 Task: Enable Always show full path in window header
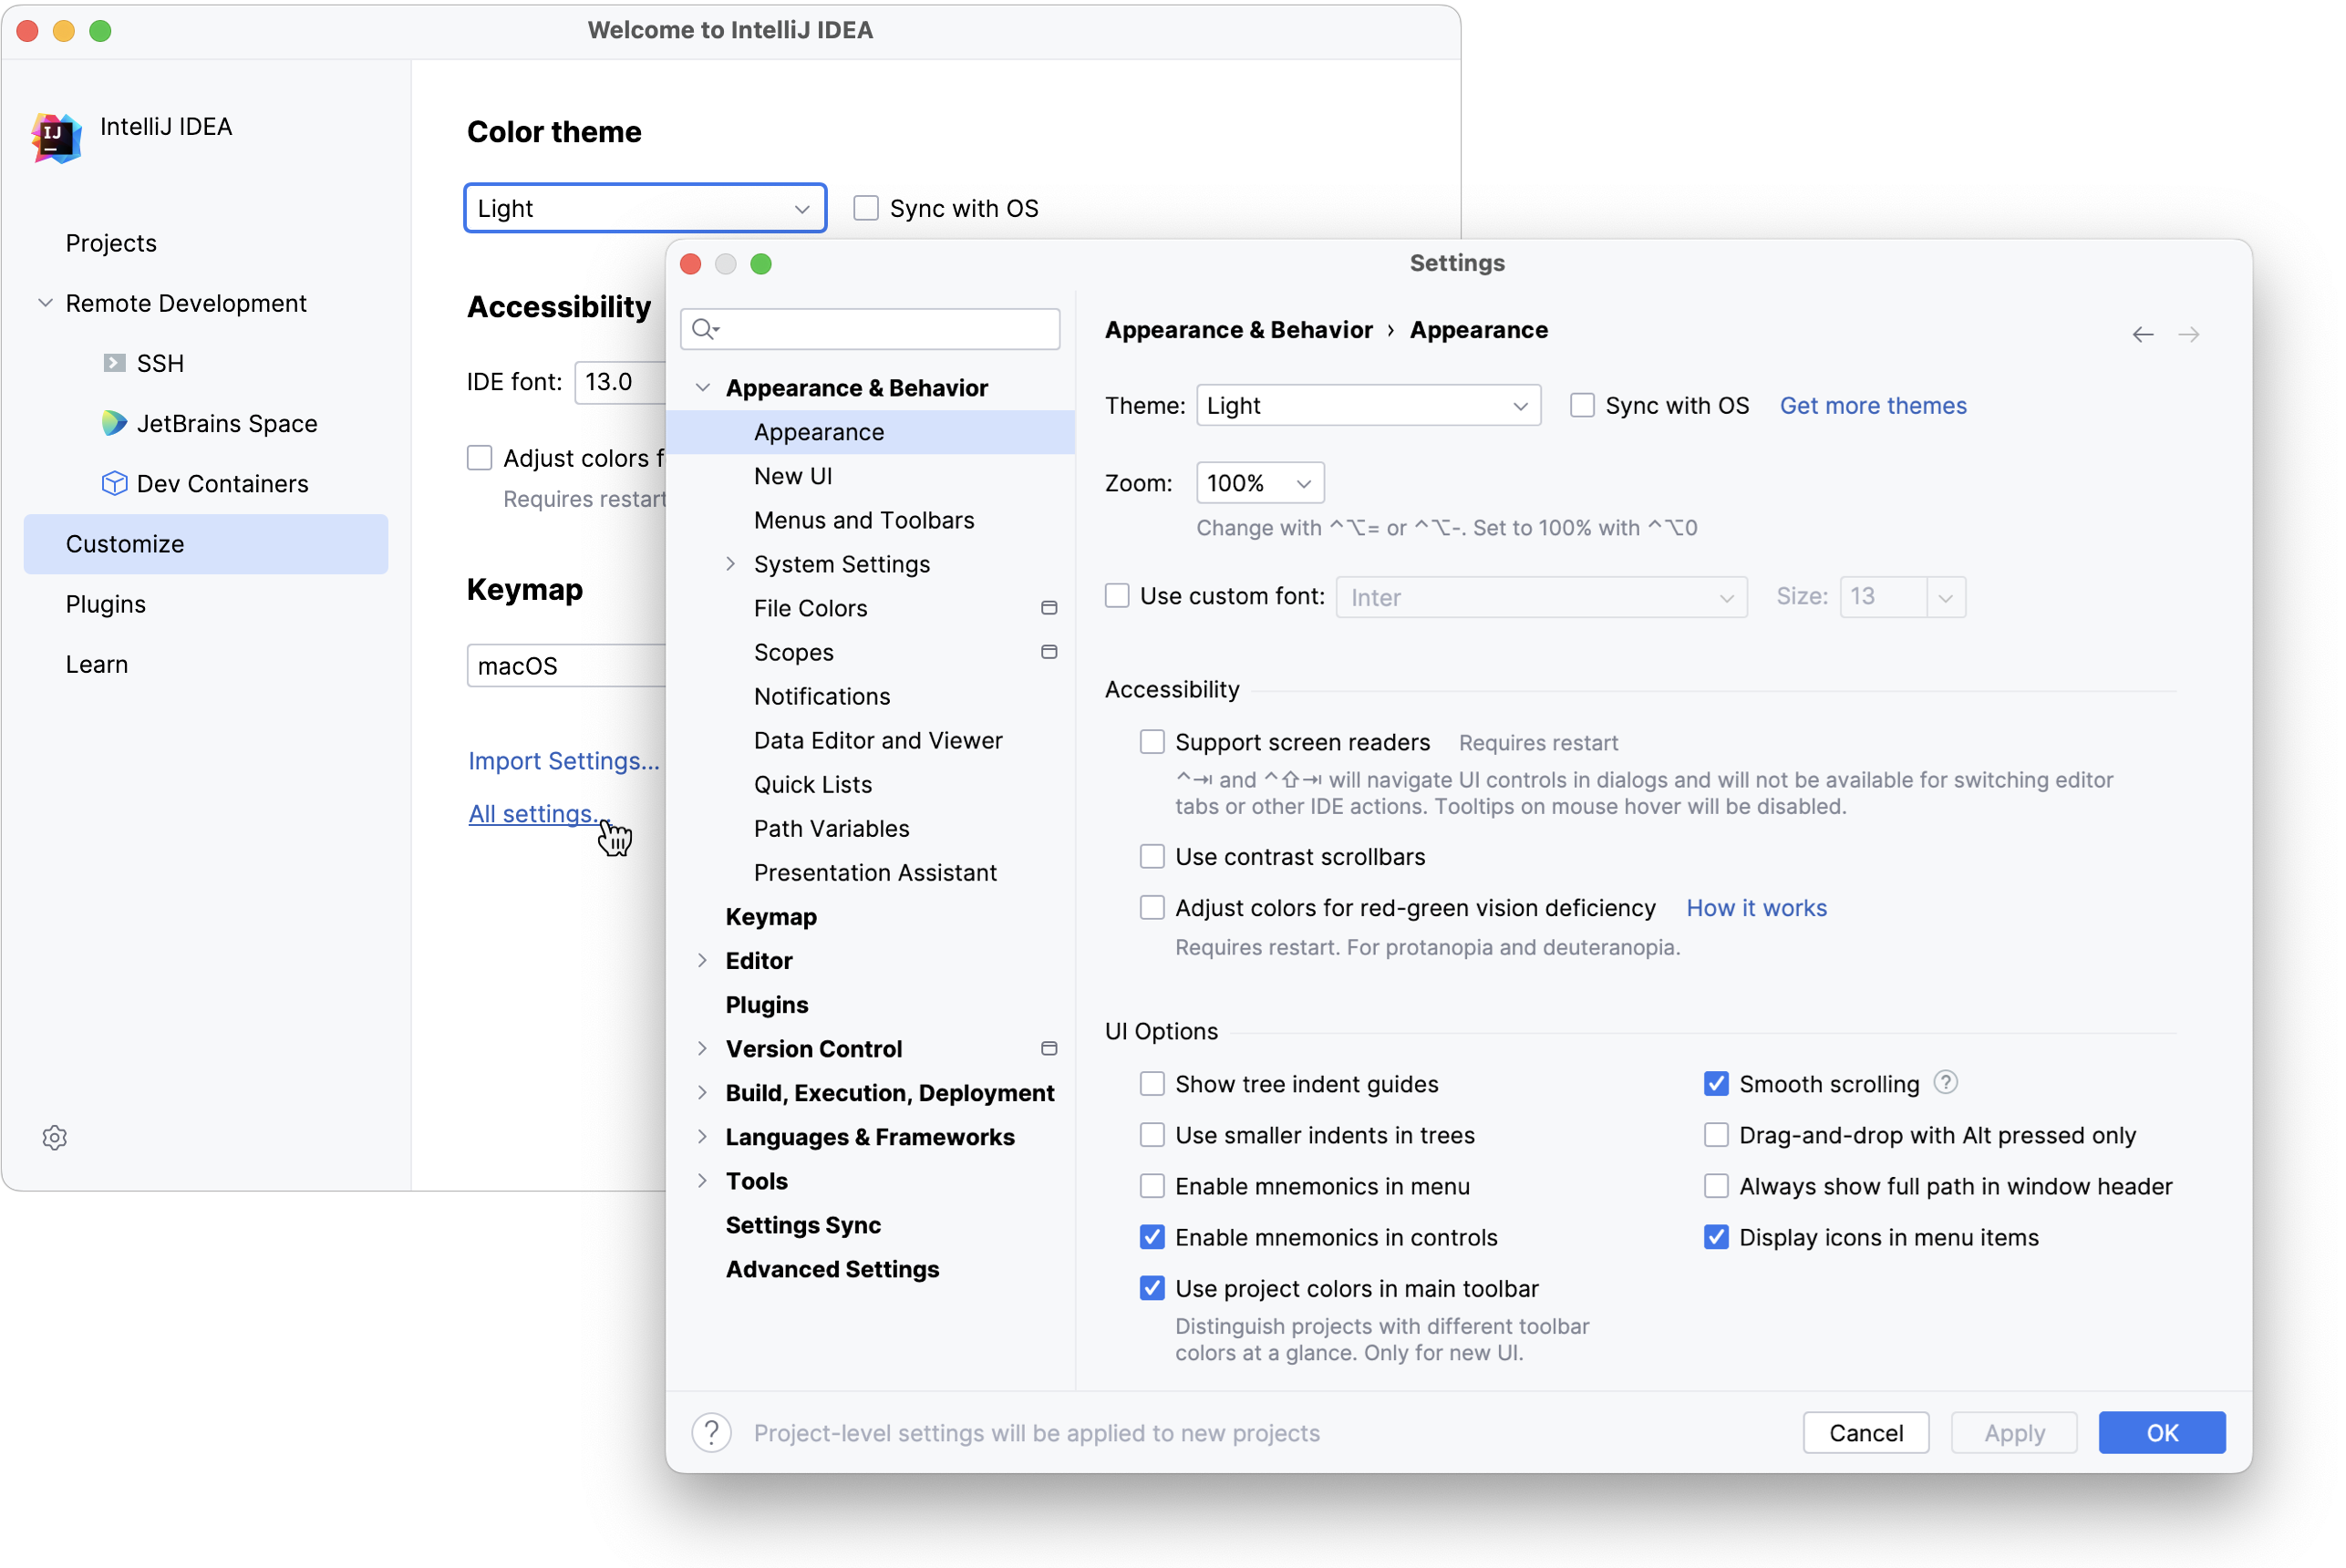tap(1716, 1186)
